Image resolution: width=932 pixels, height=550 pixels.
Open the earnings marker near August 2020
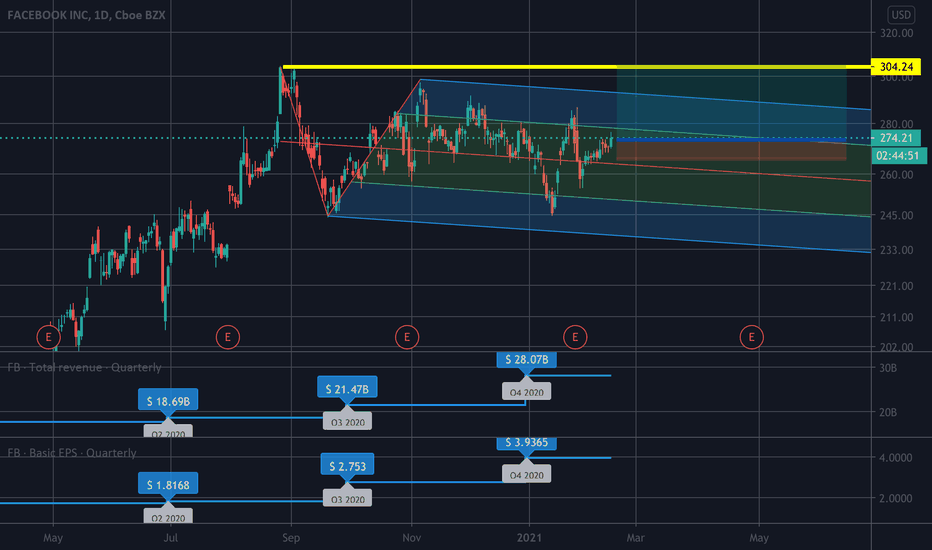tap(228, 337)
